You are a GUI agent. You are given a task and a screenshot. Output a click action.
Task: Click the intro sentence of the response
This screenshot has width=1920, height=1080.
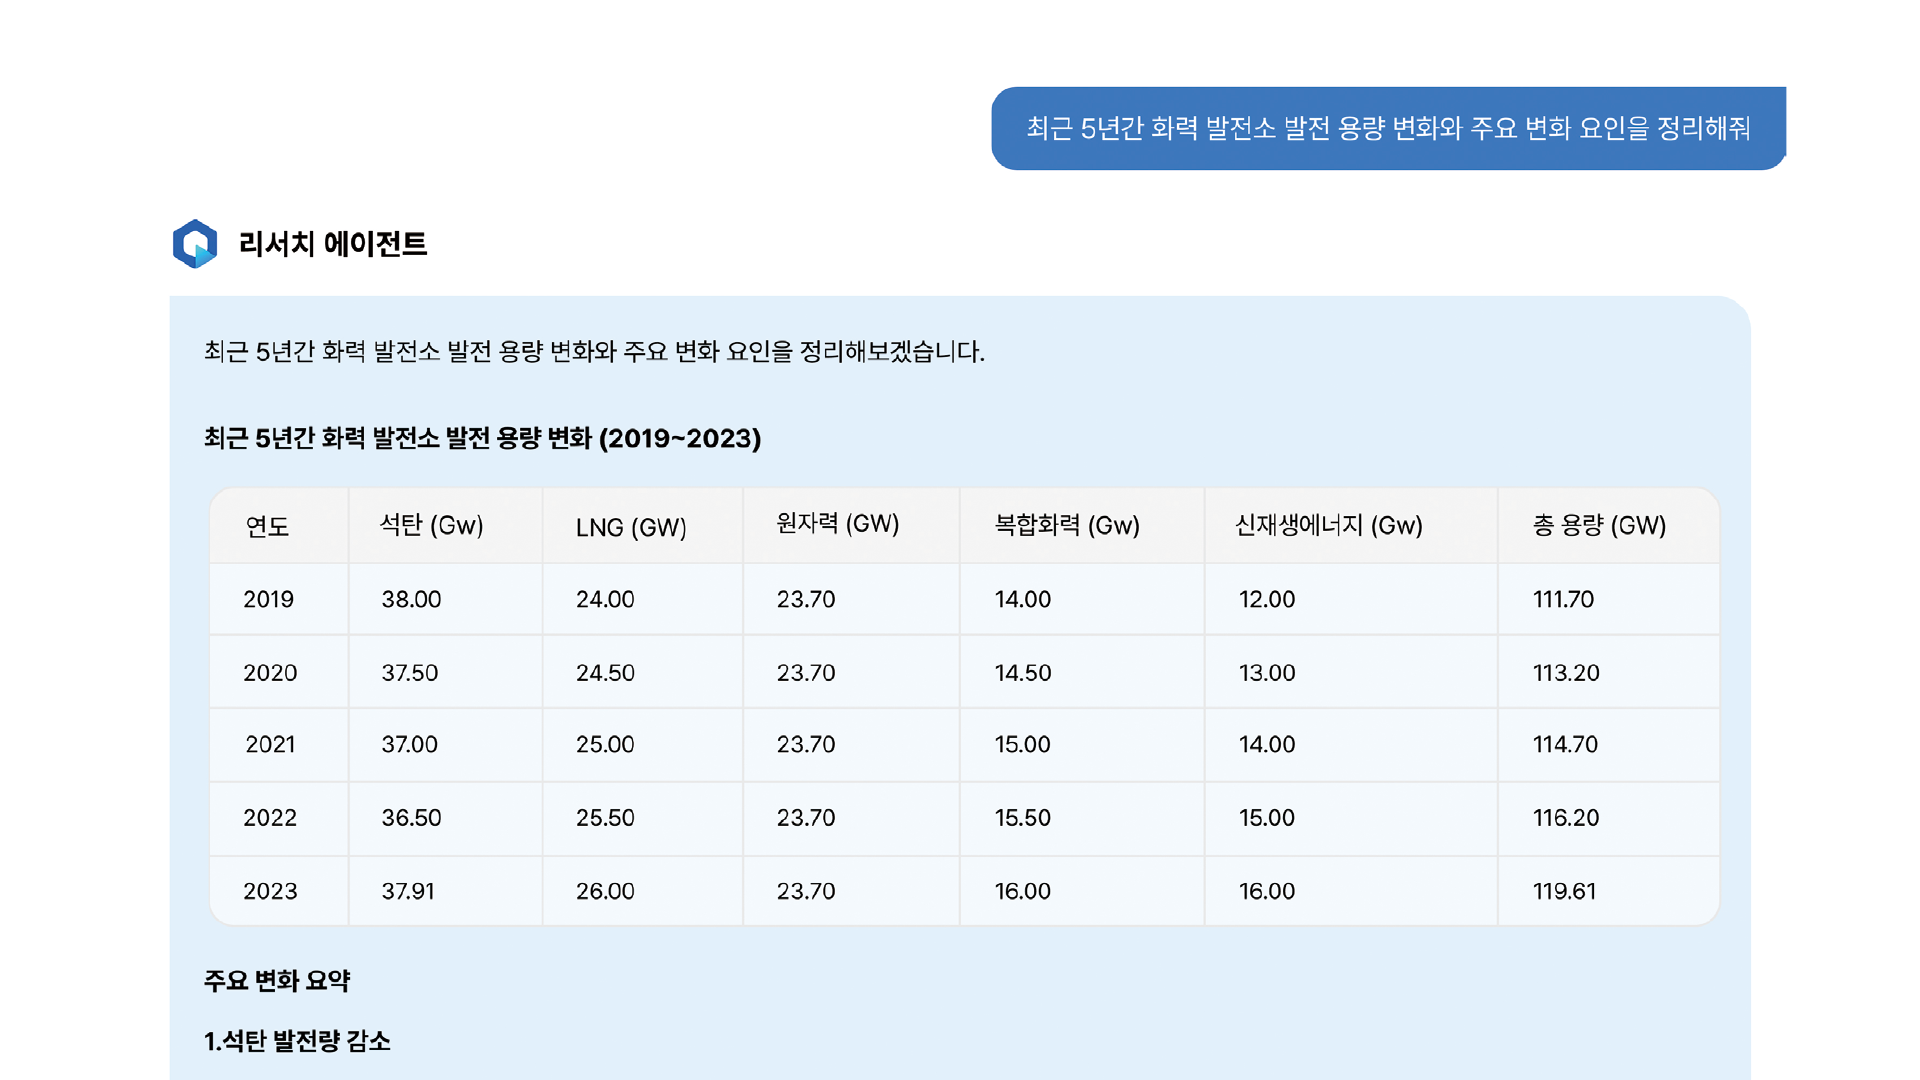(594, 351)
